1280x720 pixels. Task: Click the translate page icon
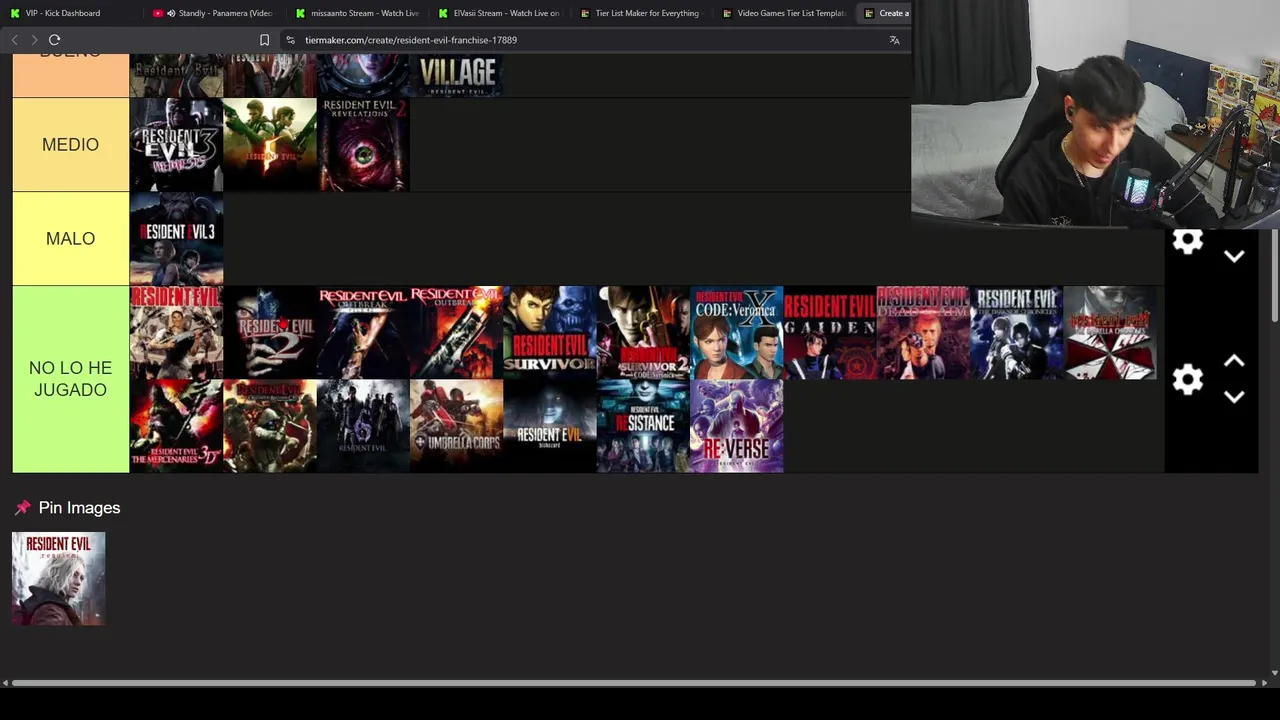click(x=894, y=40)
